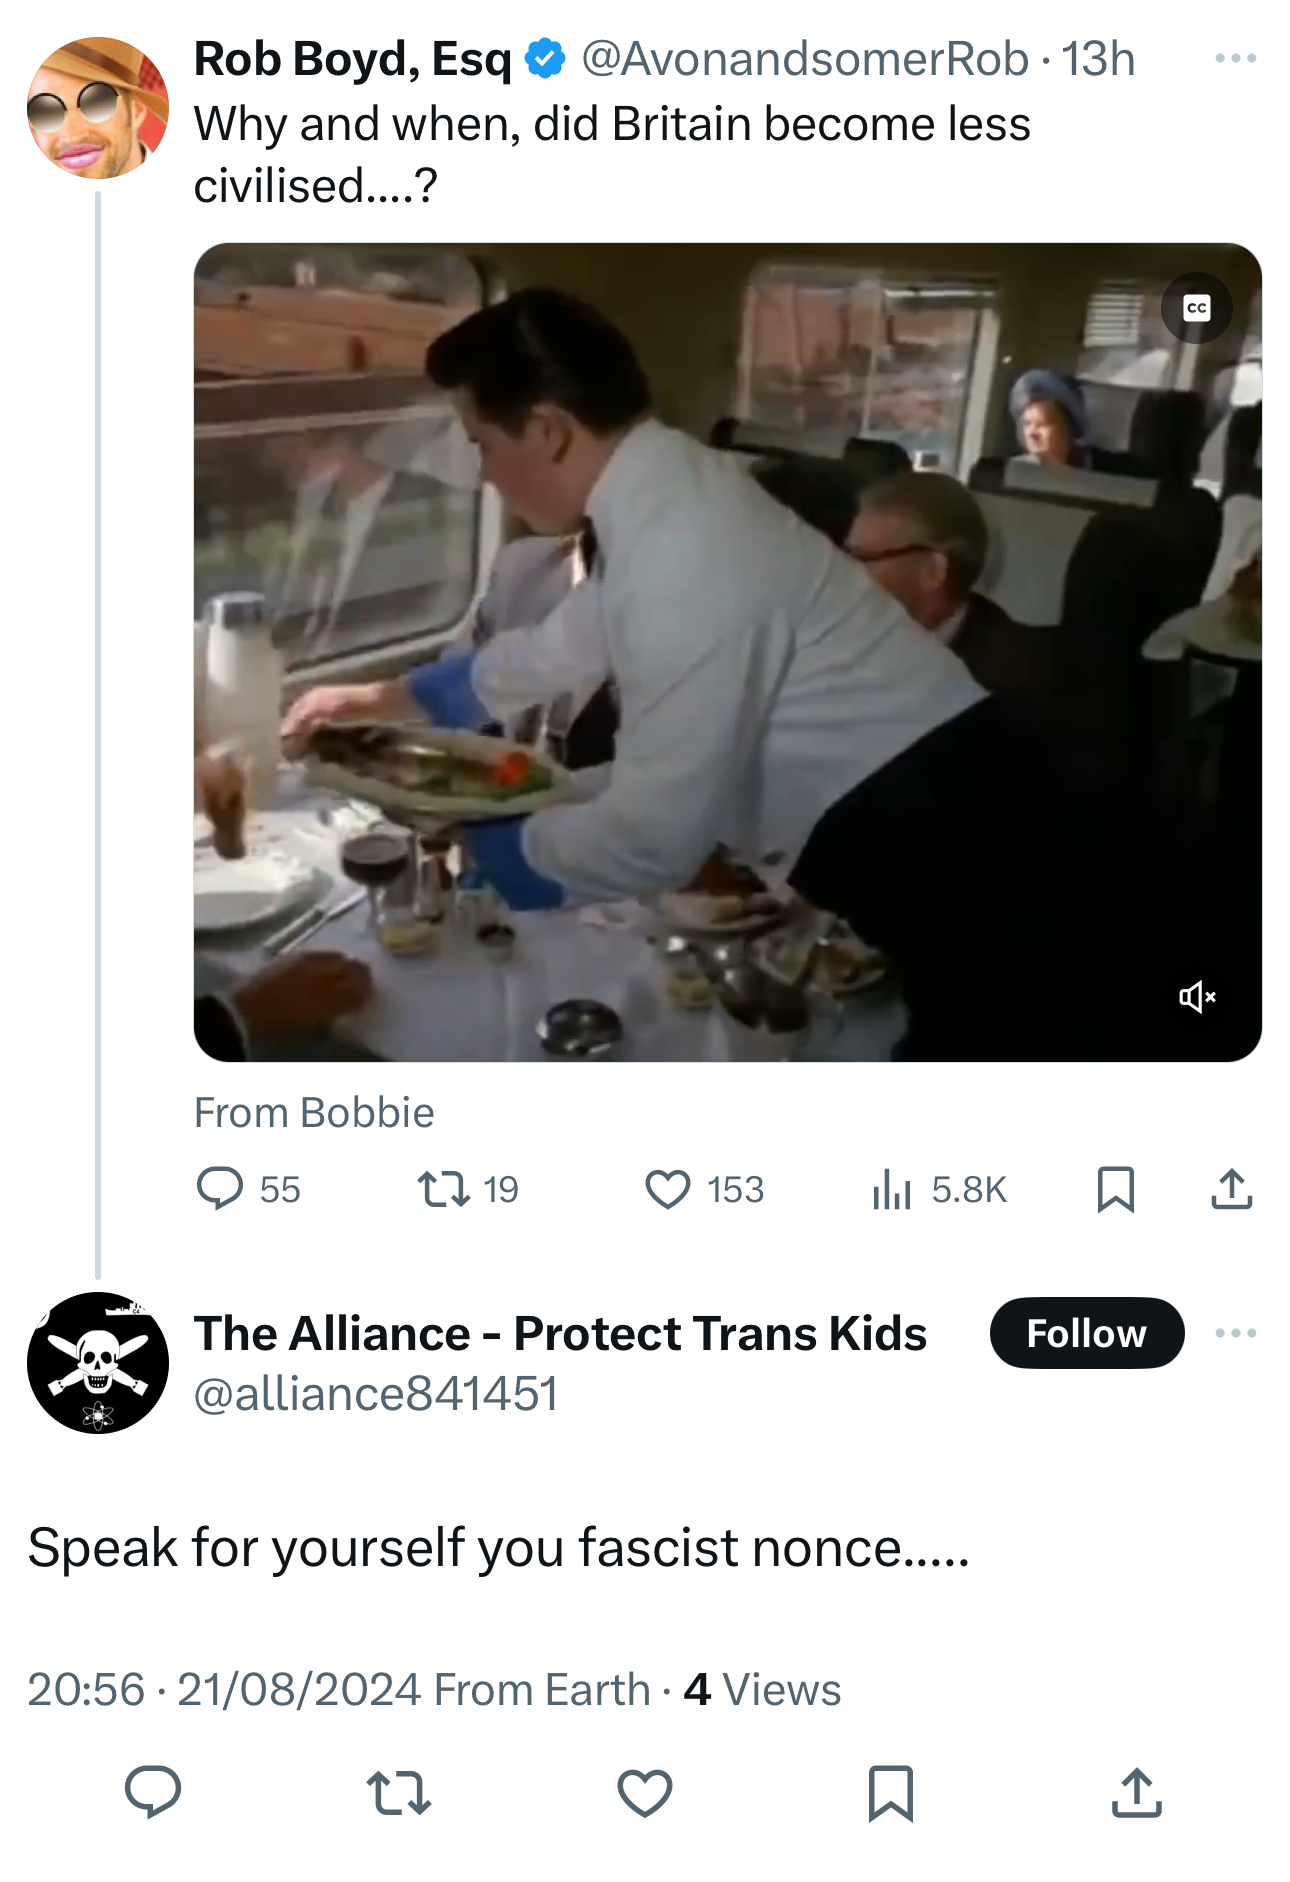Like Rob Boyd's tweet
The image size is (1290, 1882).
668,1189
